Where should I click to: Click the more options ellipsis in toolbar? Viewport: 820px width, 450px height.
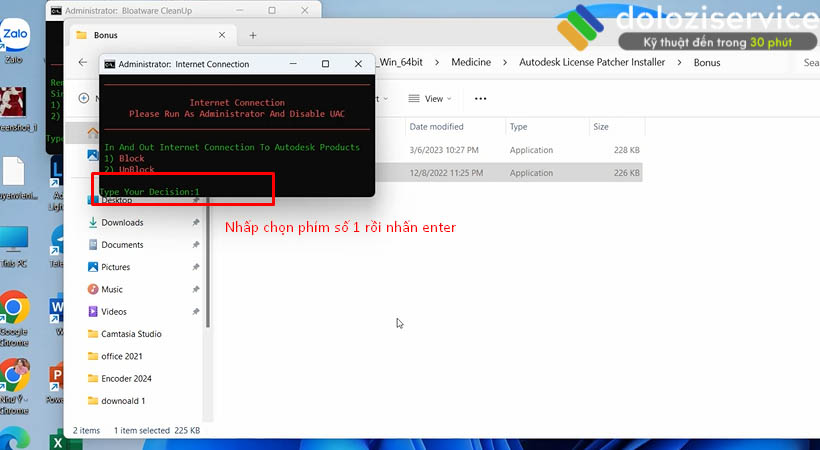[480, 99]
